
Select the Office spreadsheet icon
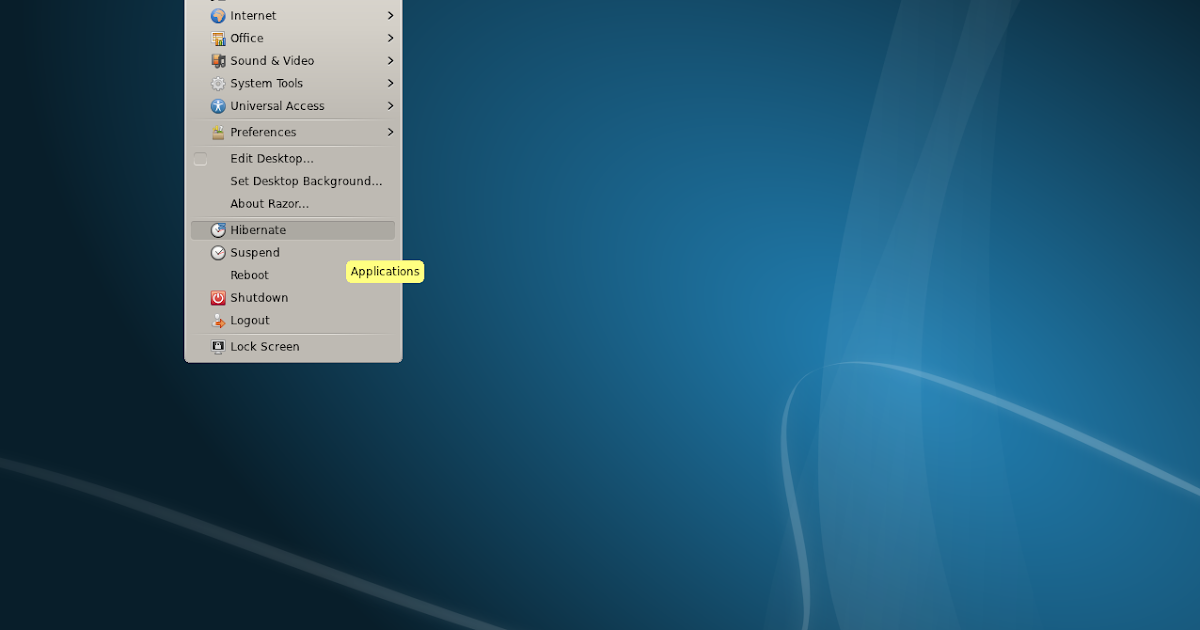(218, 38)
